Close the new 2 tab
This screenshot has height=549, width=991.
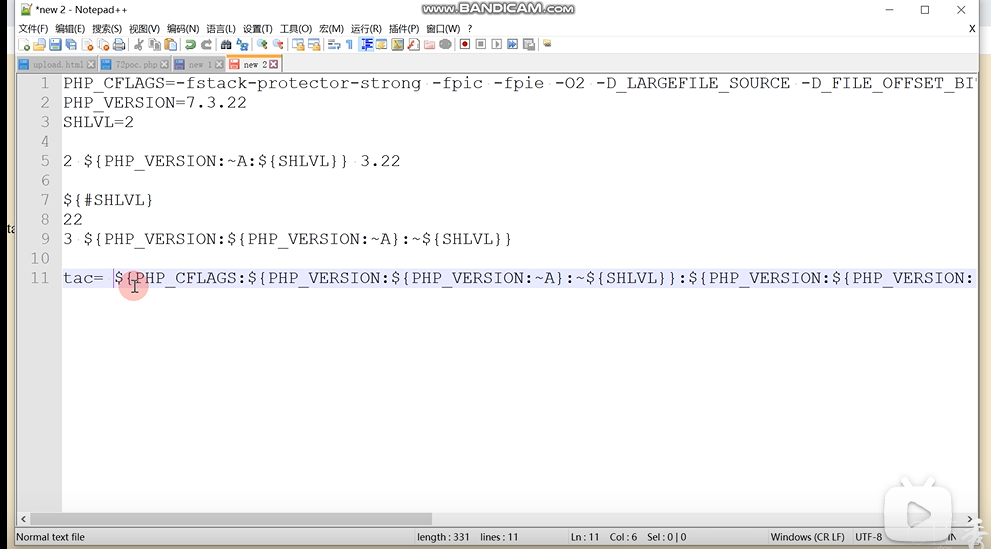pyautogui.click(x=274, y=64)
